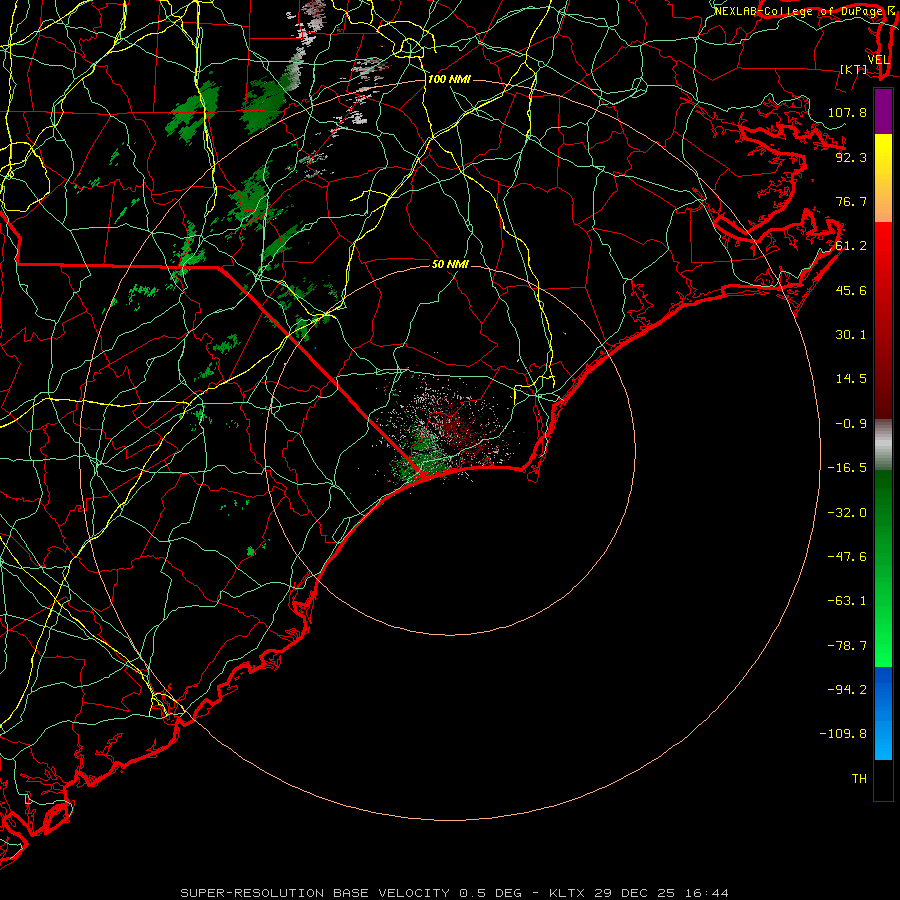Viewport: 900px width, 900px height.
Task: Click the -16.5 legend value
Action: pyautogui.click(x=847, y=468)
